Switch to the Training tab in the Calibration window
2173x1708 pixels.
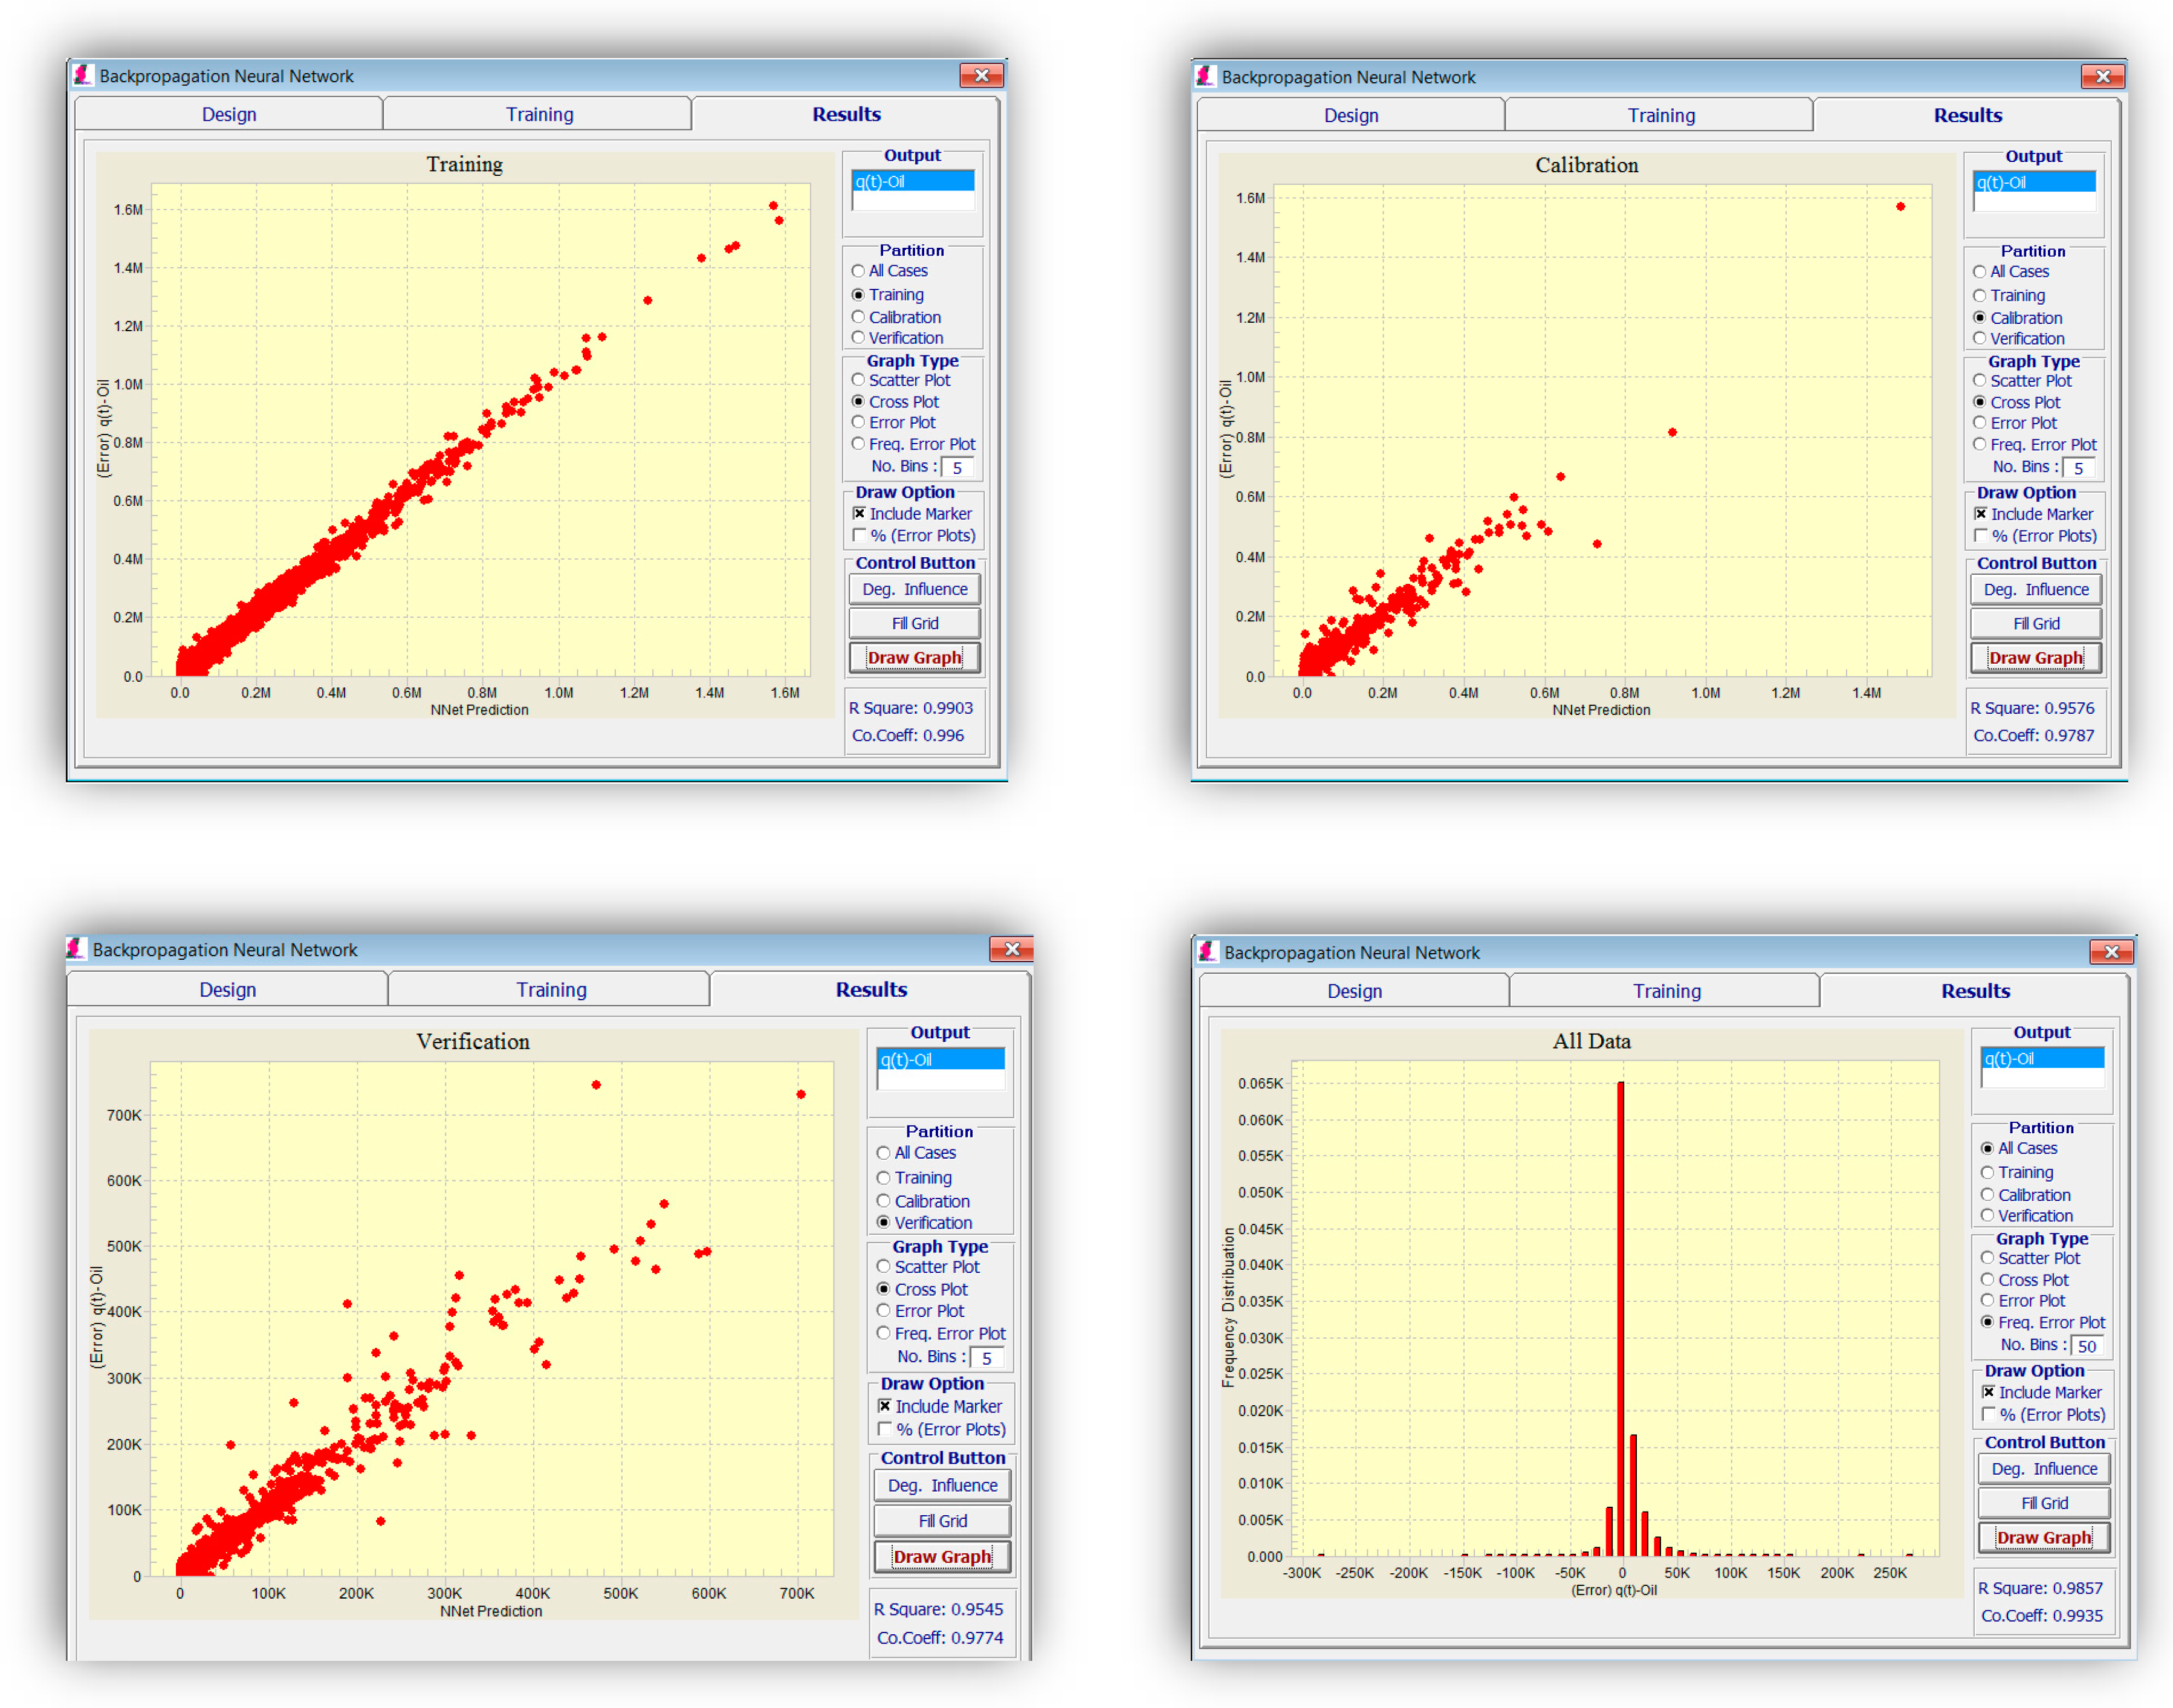coord(1660,115)
